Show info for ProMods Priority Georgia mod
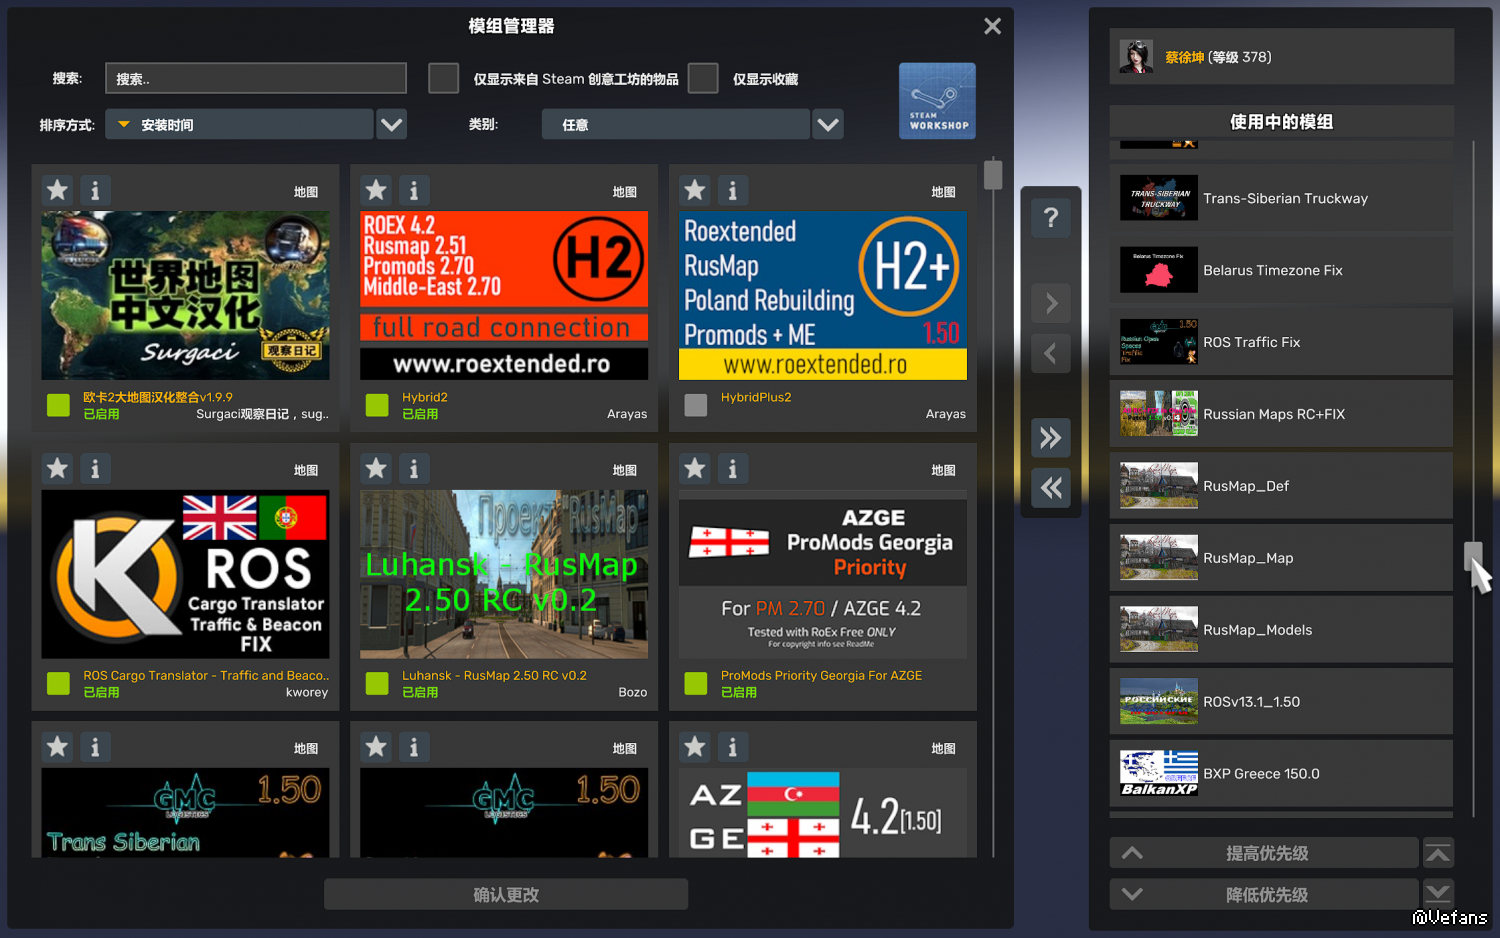 [732, 468]
